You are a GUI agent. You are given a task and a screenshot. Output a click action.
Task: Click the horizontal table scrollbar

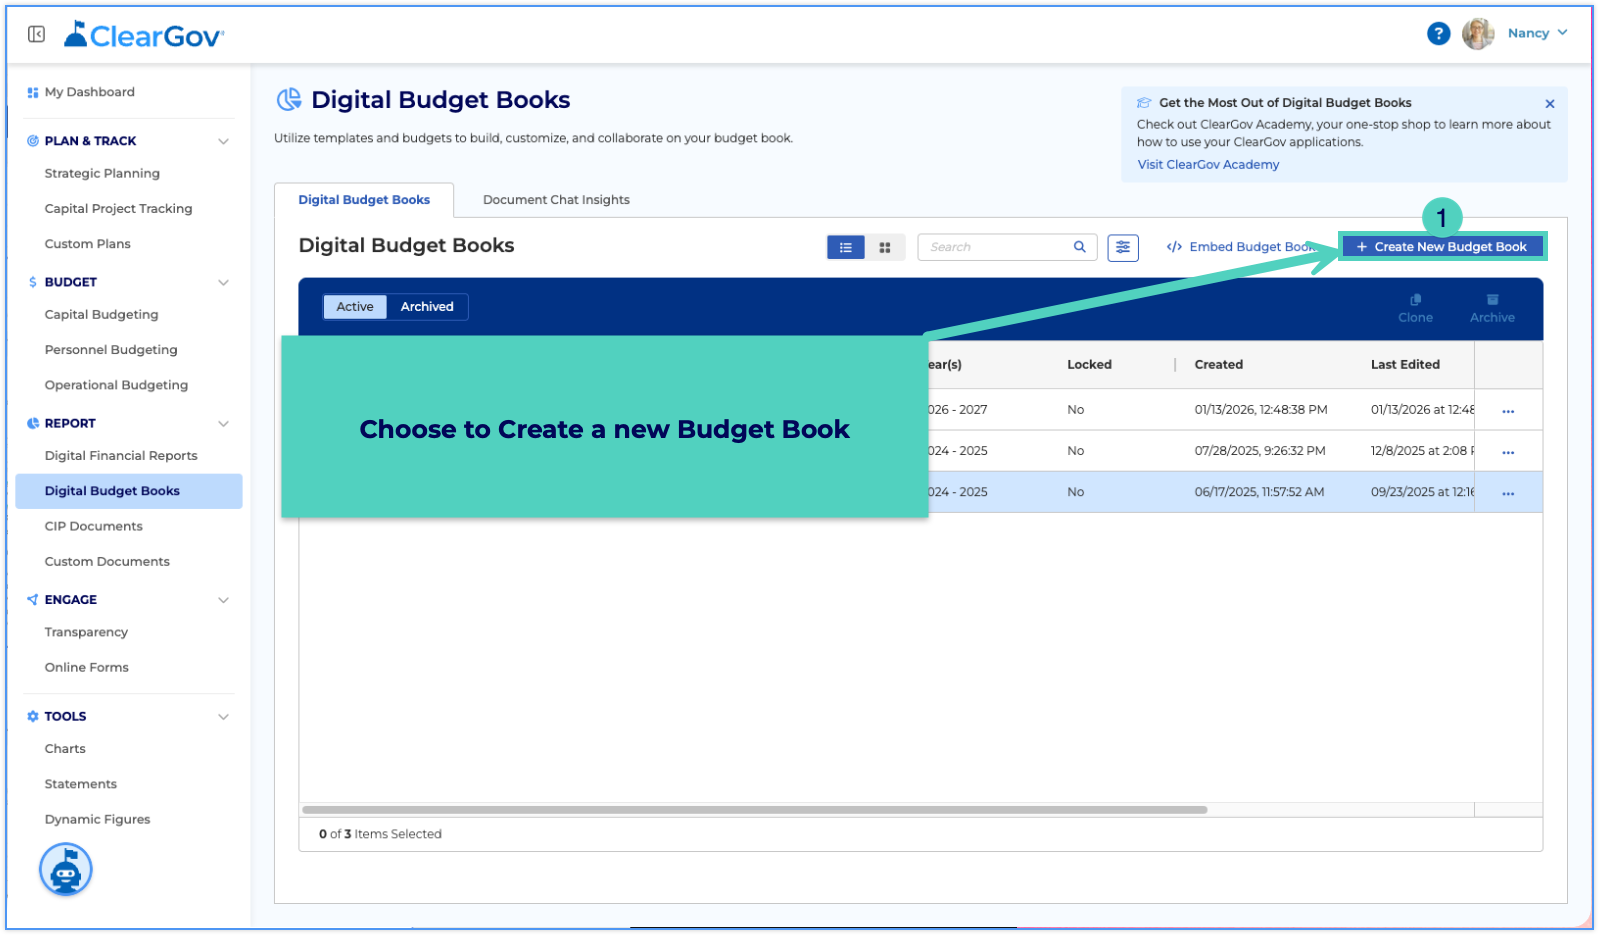(x=755, y=810)
